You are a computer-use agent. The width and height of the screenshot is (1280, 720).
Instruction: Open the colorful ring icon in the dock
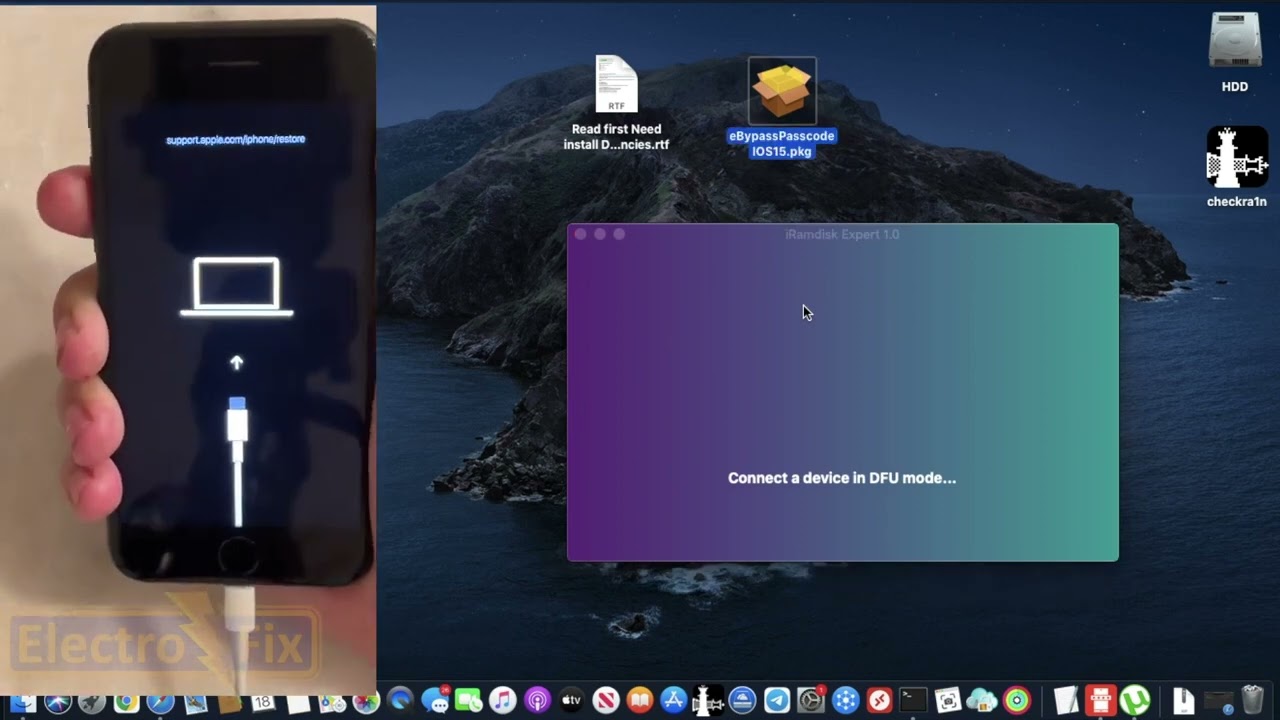(1017, 701)
